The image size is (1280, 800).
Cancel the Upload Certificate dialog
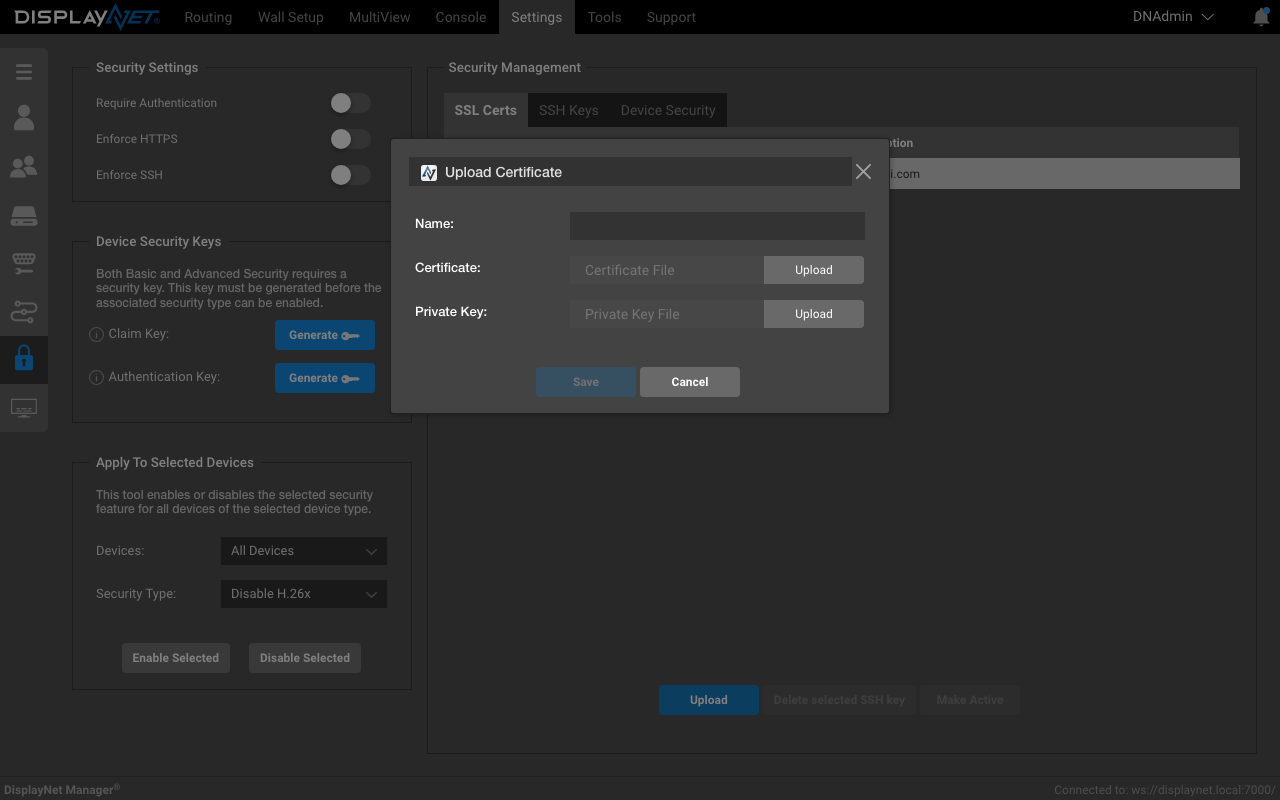tap(690, 382)
